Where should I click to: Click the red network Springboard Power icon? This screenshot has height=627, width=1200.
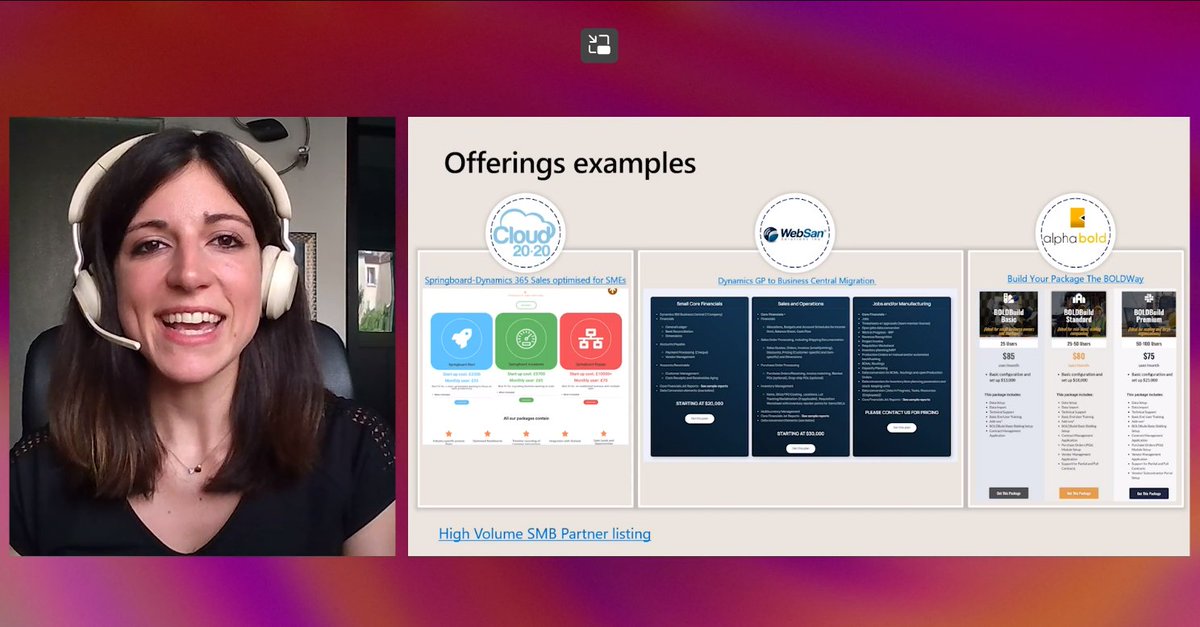[590, 341]
